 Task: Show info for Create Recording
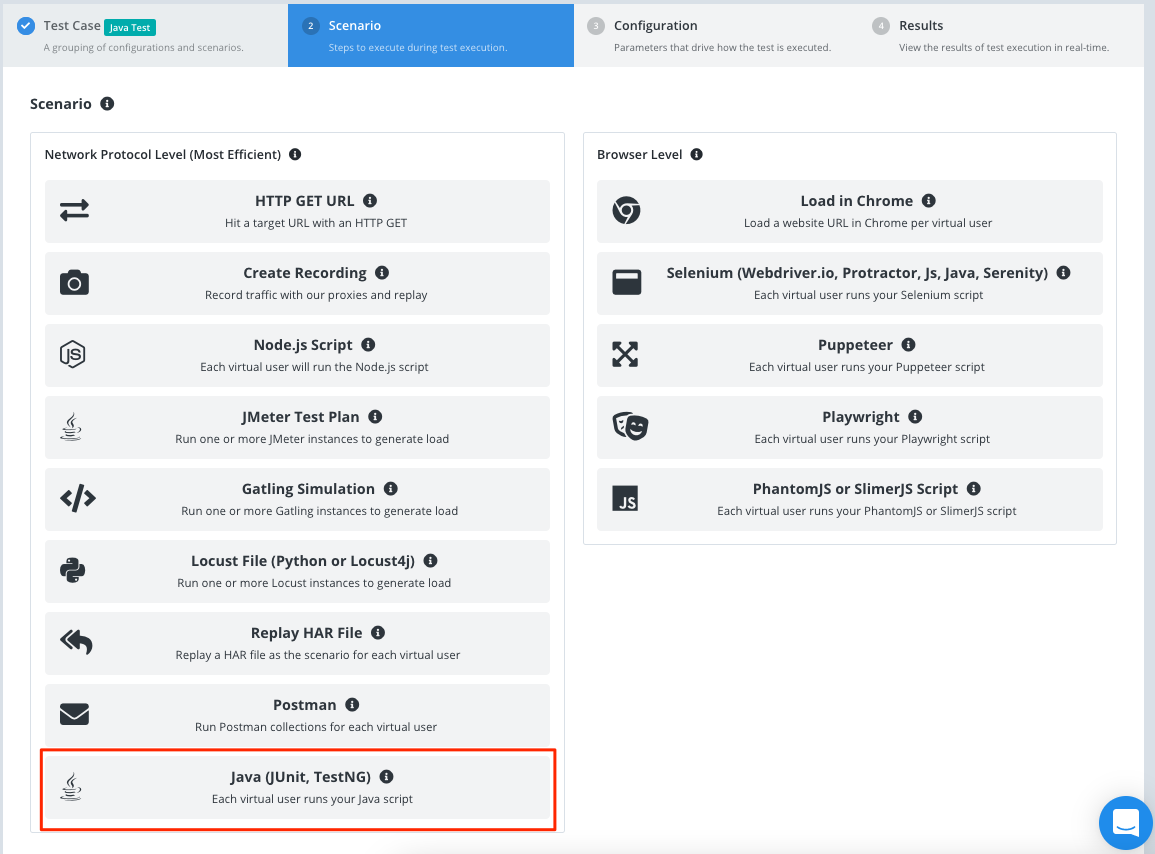point(382,273)
